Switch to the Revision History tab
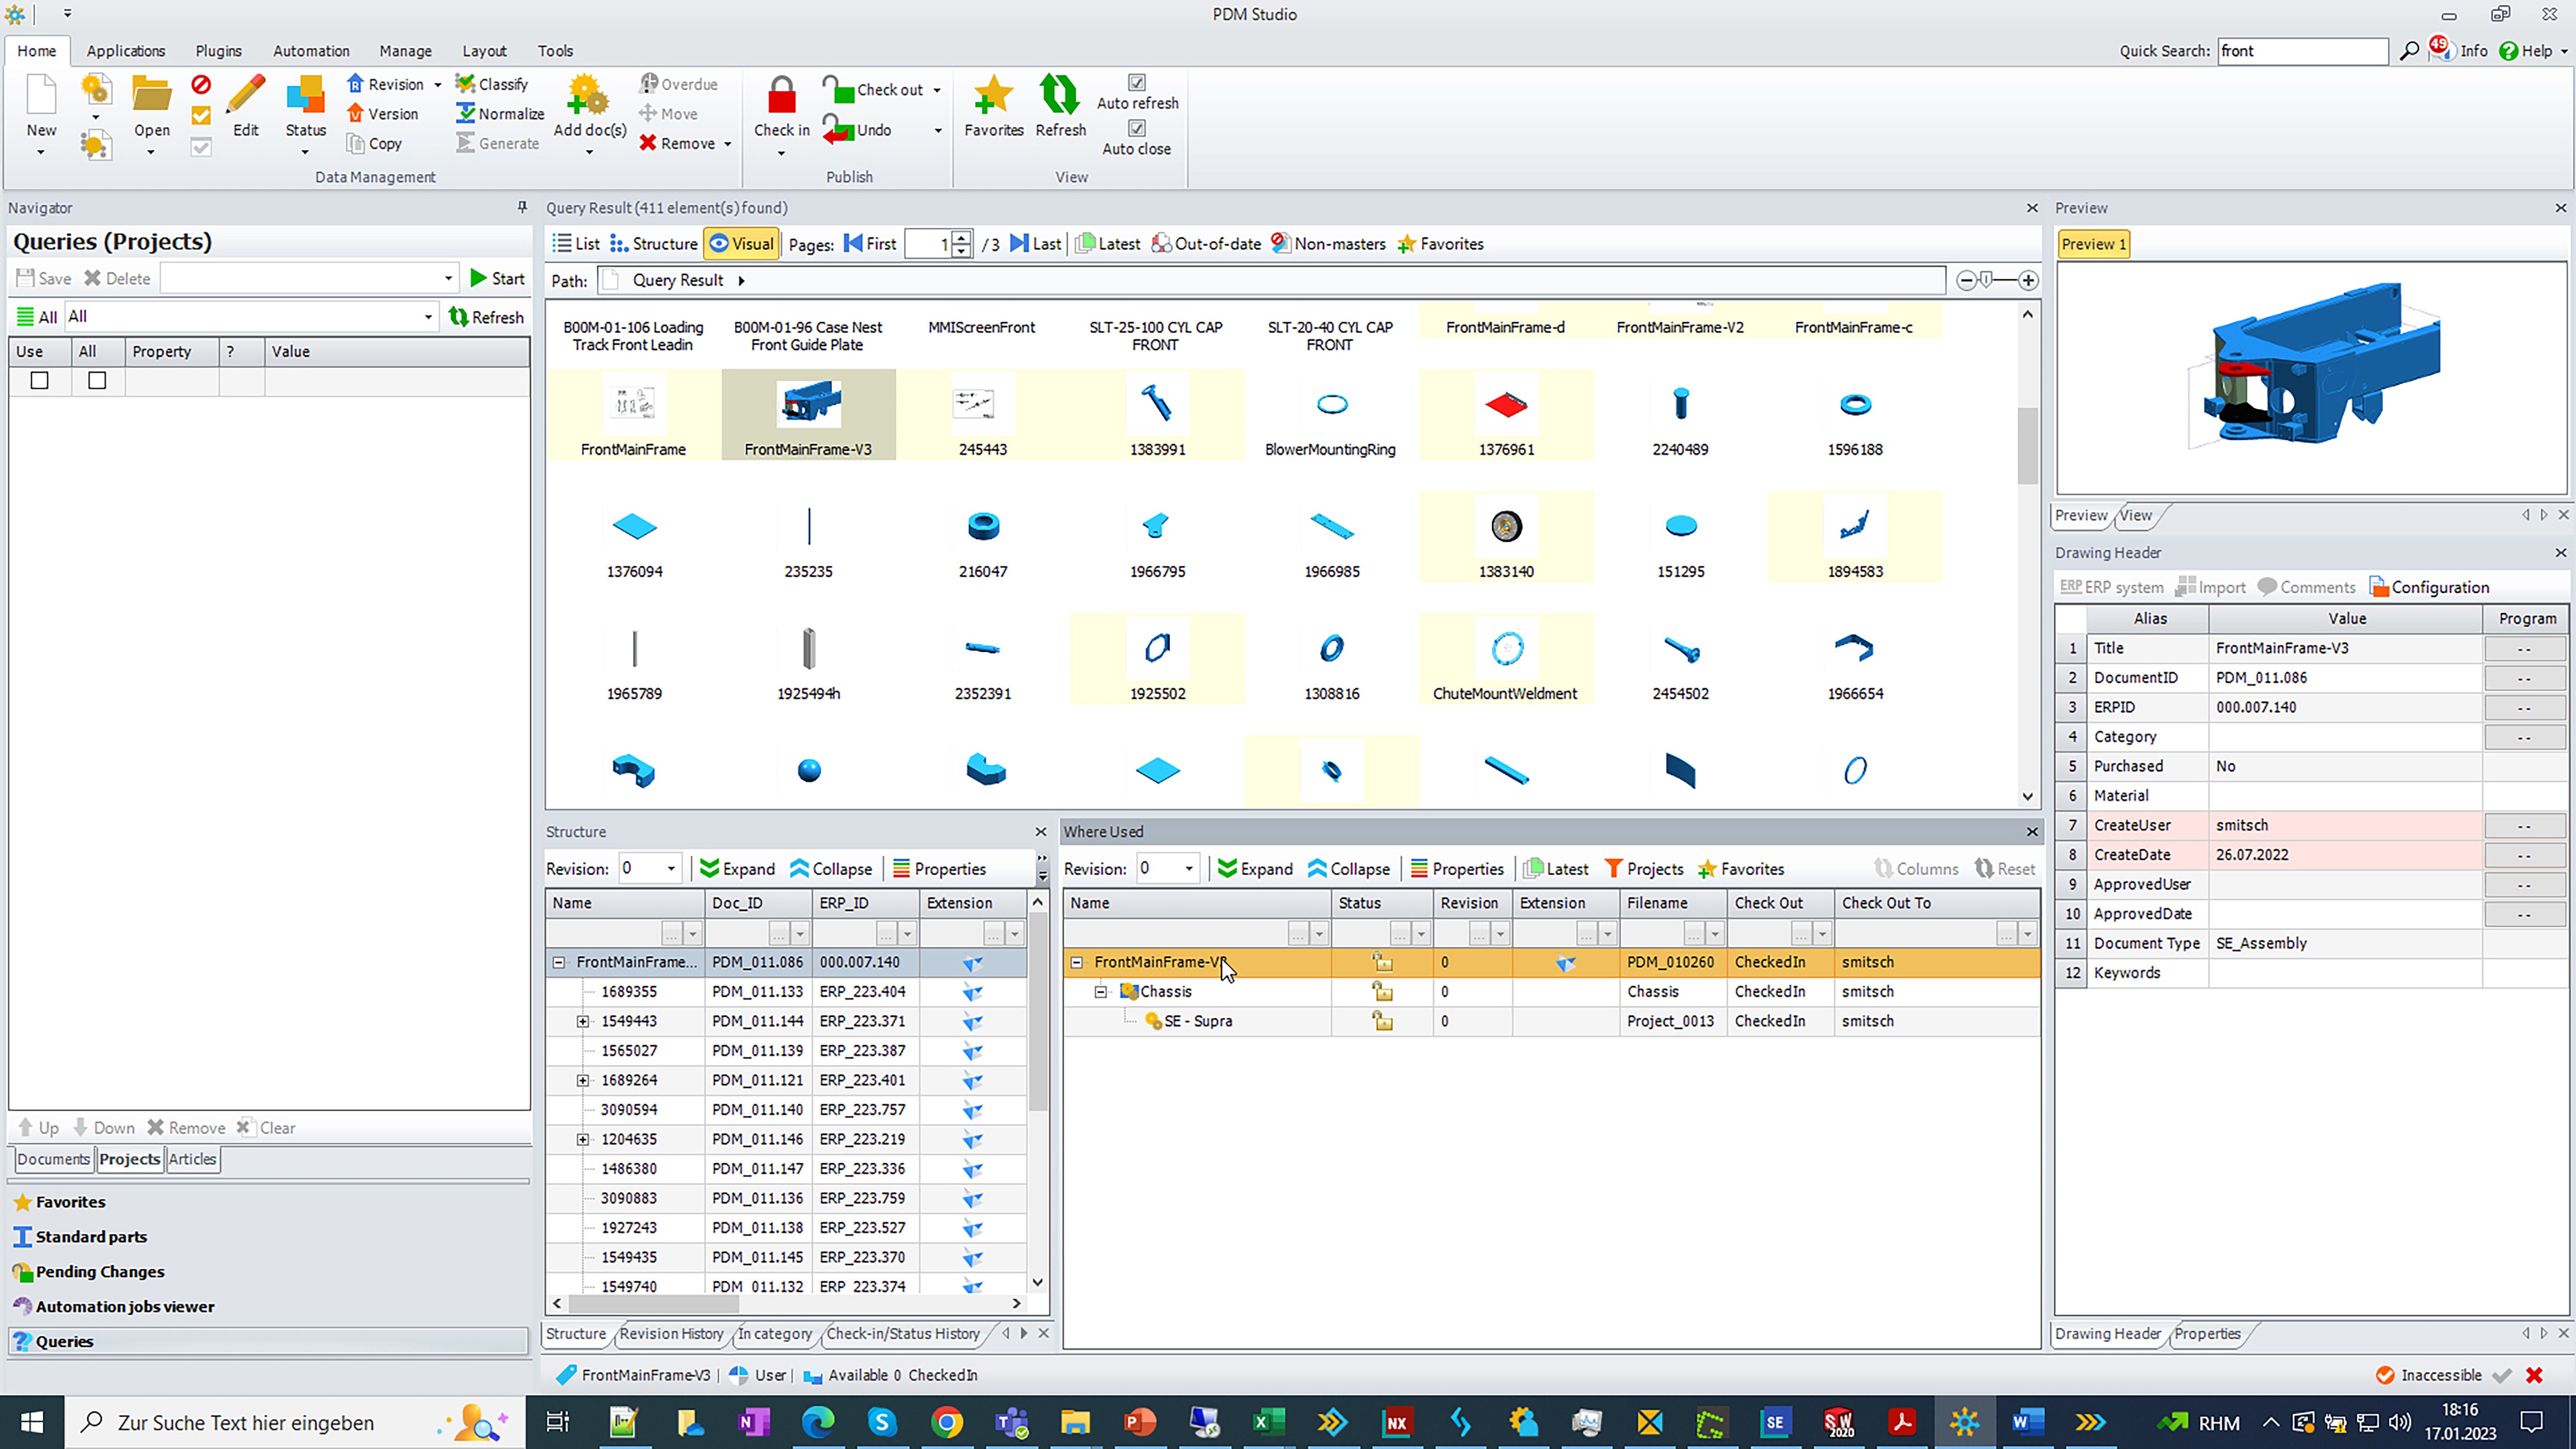 (x=670, y=1333)
